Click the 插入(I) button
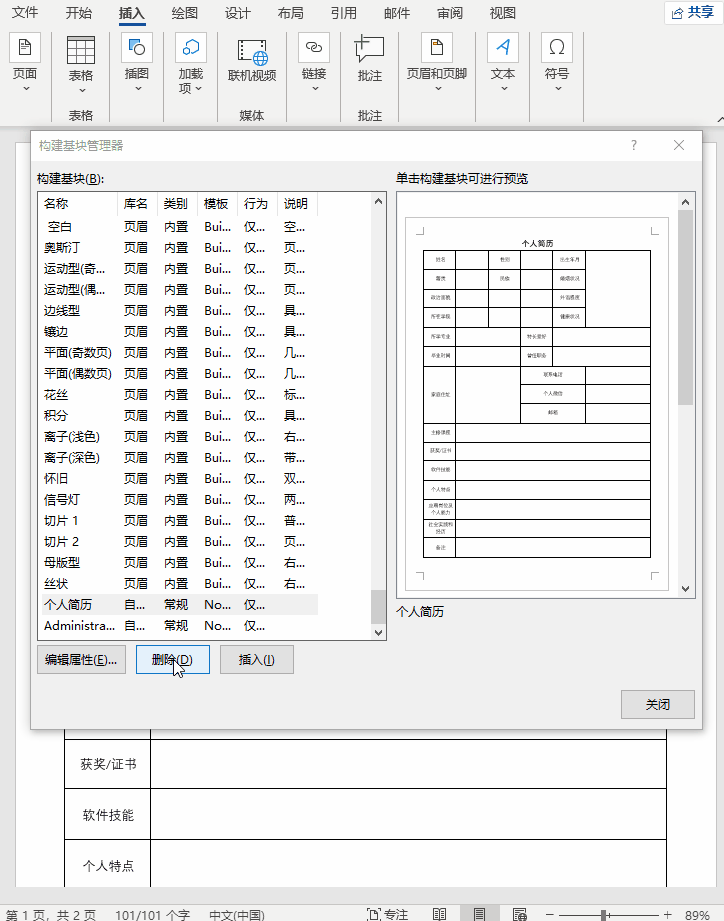Image resolution: width=724 pixels, height=921 pixels. coord(257,660)
